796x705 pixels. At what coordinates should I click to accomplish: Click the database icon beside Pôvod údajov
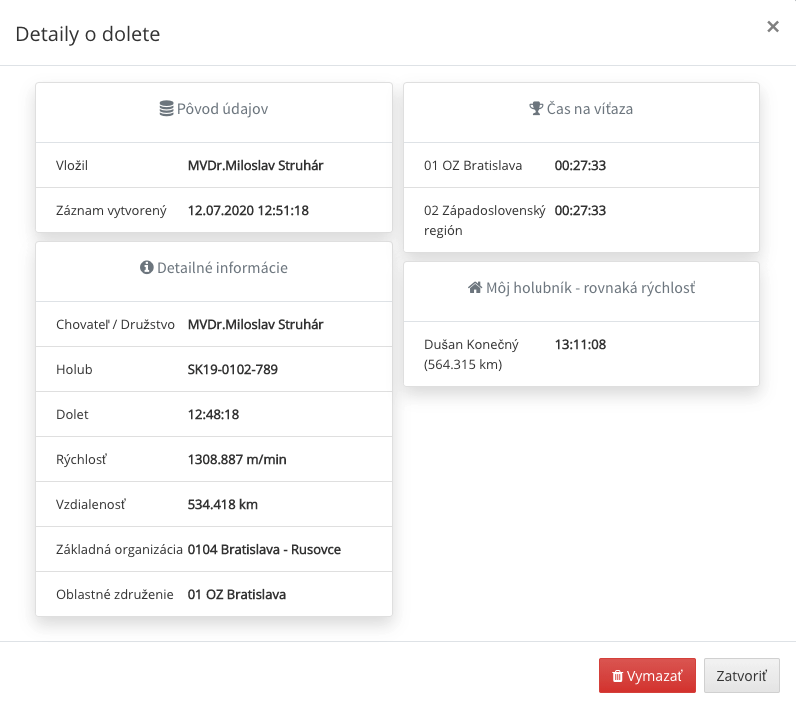click(166, 109)
